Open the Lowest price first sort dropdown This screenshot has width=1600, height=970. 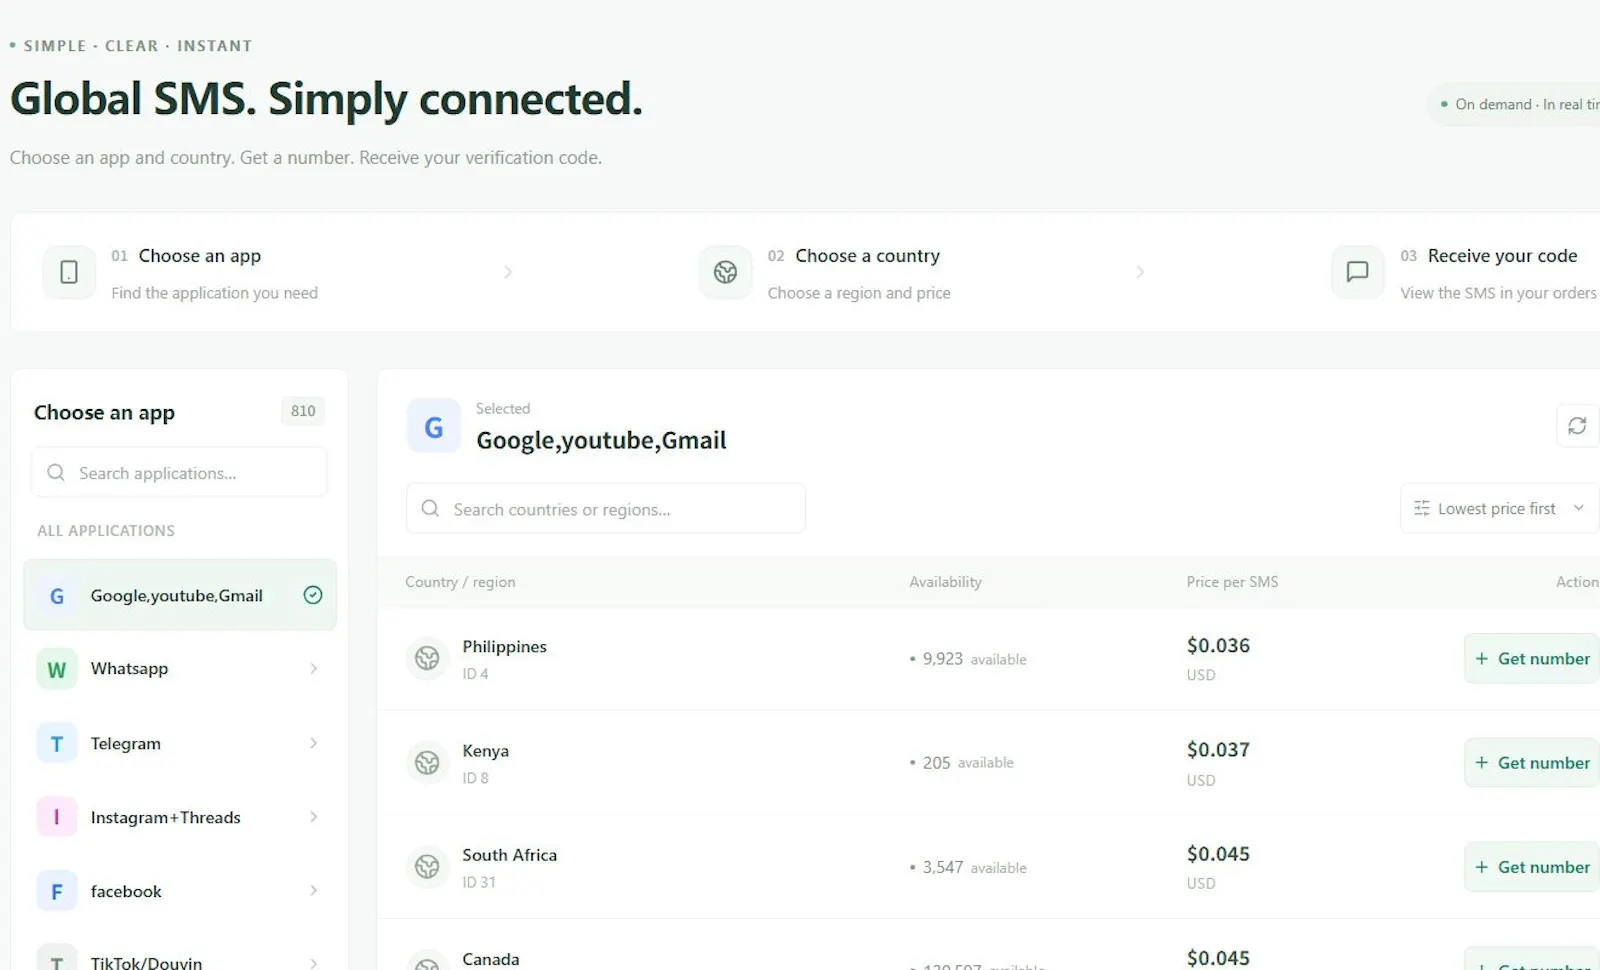click(x=1500, y=509)
